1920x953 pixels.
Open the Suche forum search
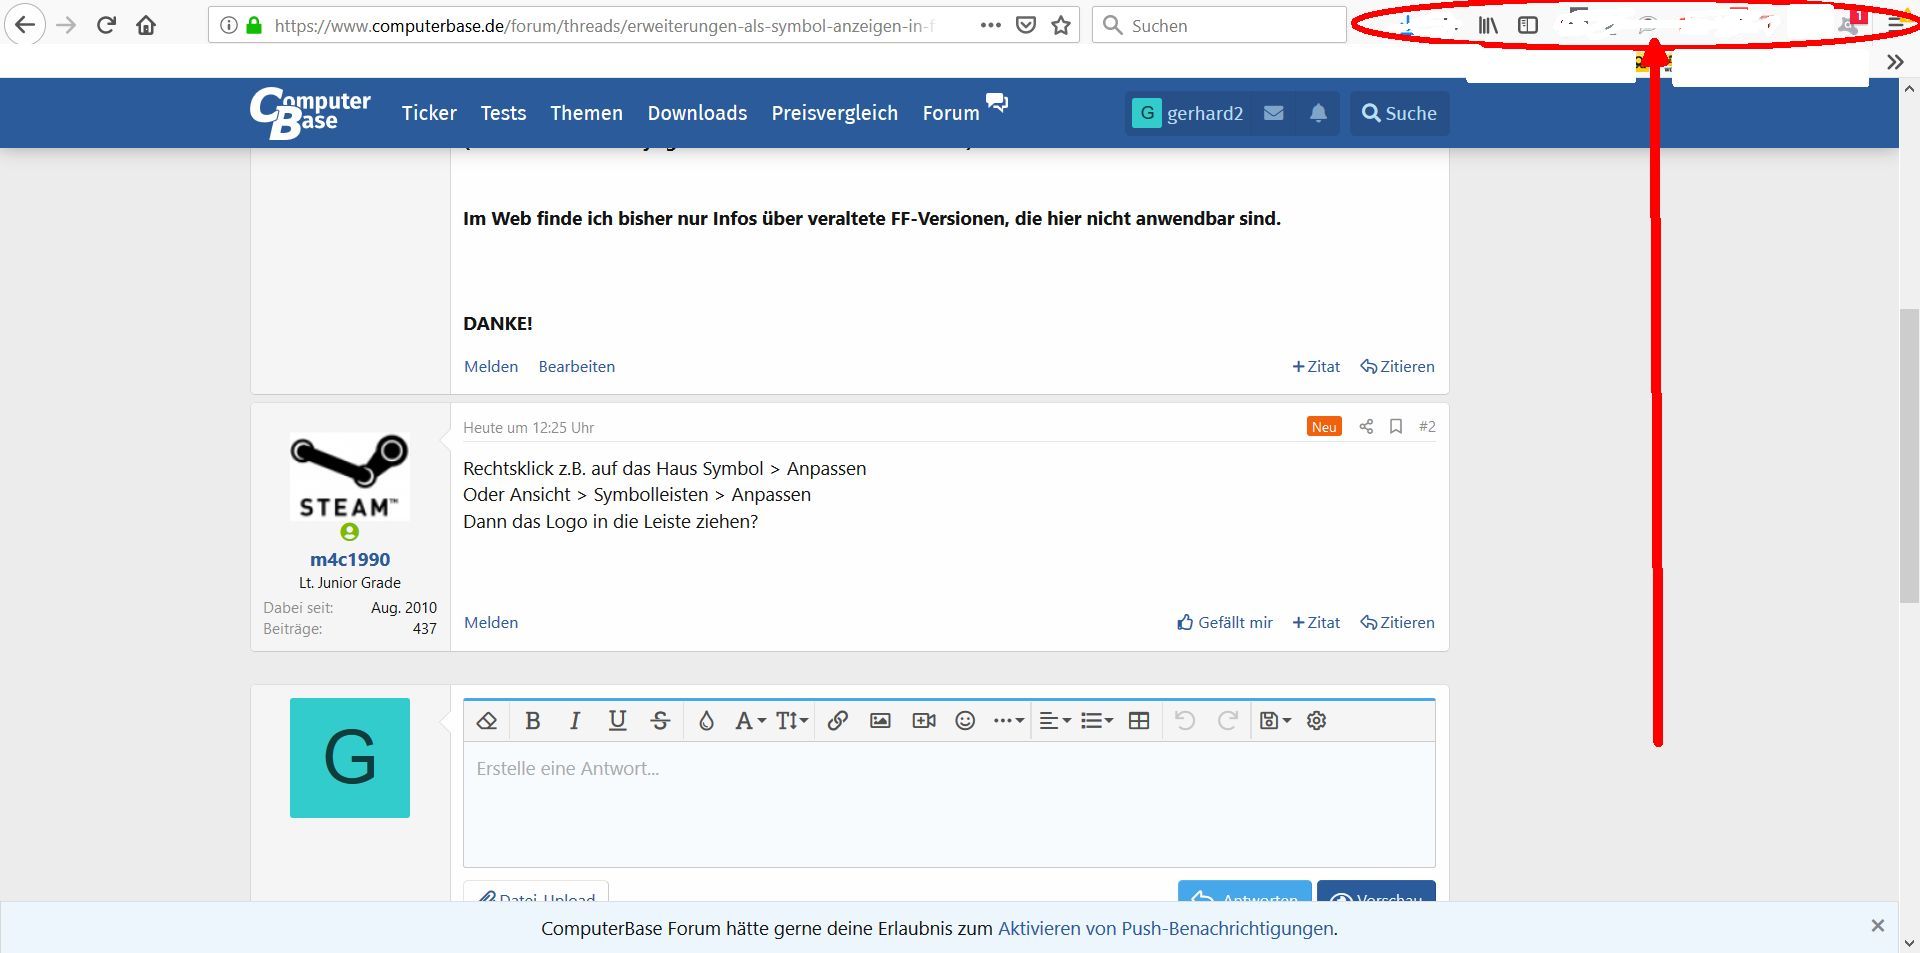pos(1399,113)
